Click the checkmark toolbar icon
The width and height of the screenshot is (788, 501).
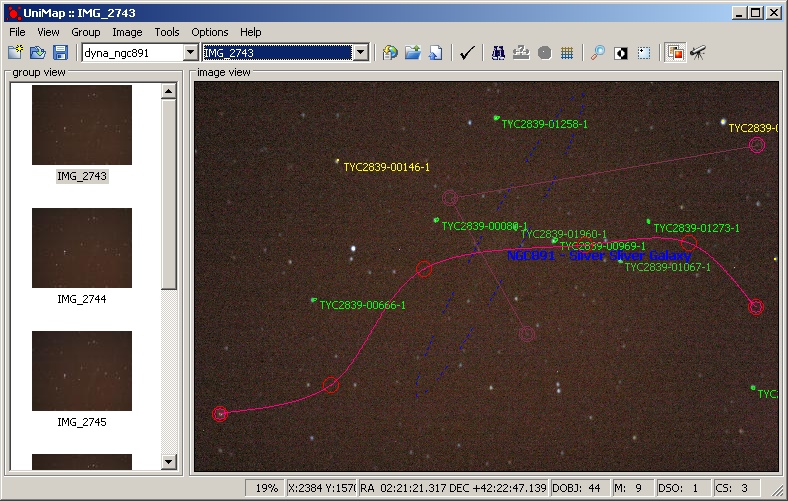coord(467,52)
